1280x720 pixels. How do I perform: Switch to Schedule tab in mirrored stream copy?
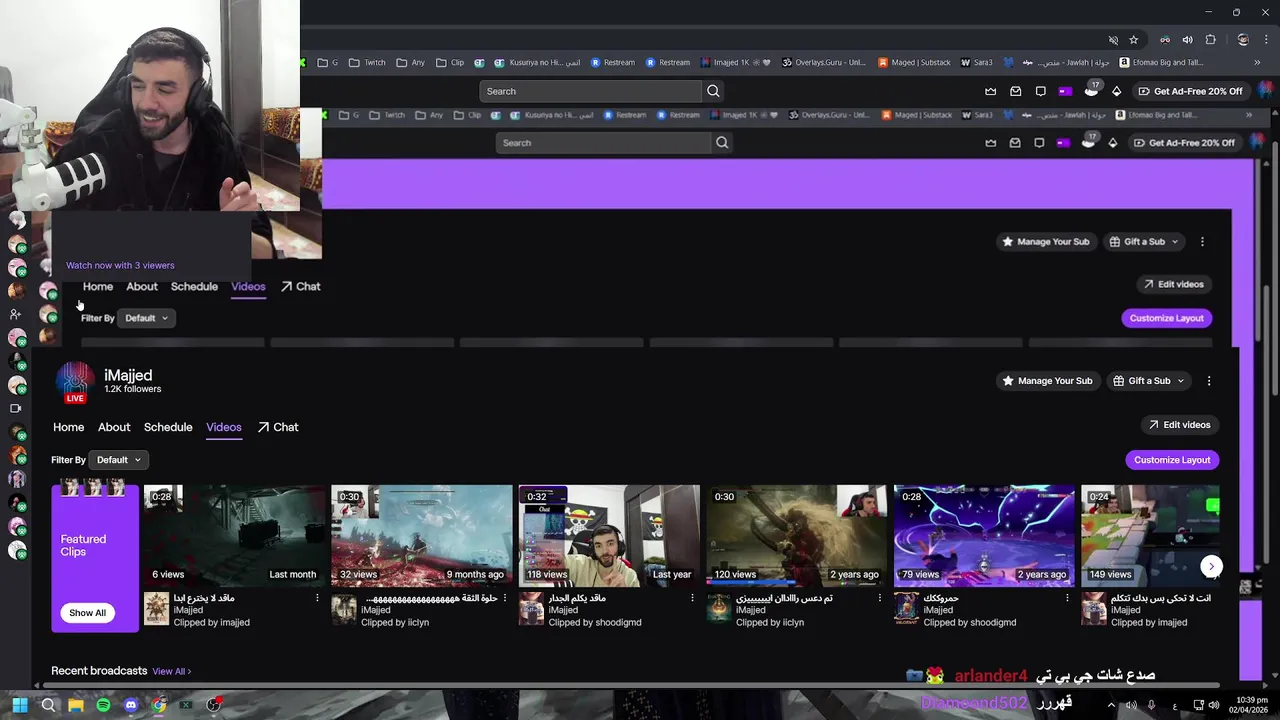pos(194,286)
